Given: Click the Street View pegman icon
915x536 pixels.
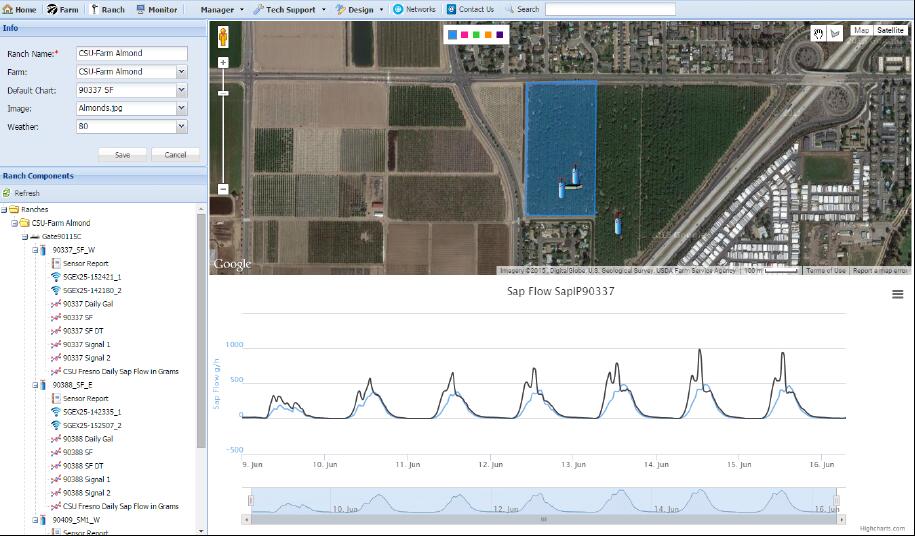Looking at the screenshot, I should (223, 37).
